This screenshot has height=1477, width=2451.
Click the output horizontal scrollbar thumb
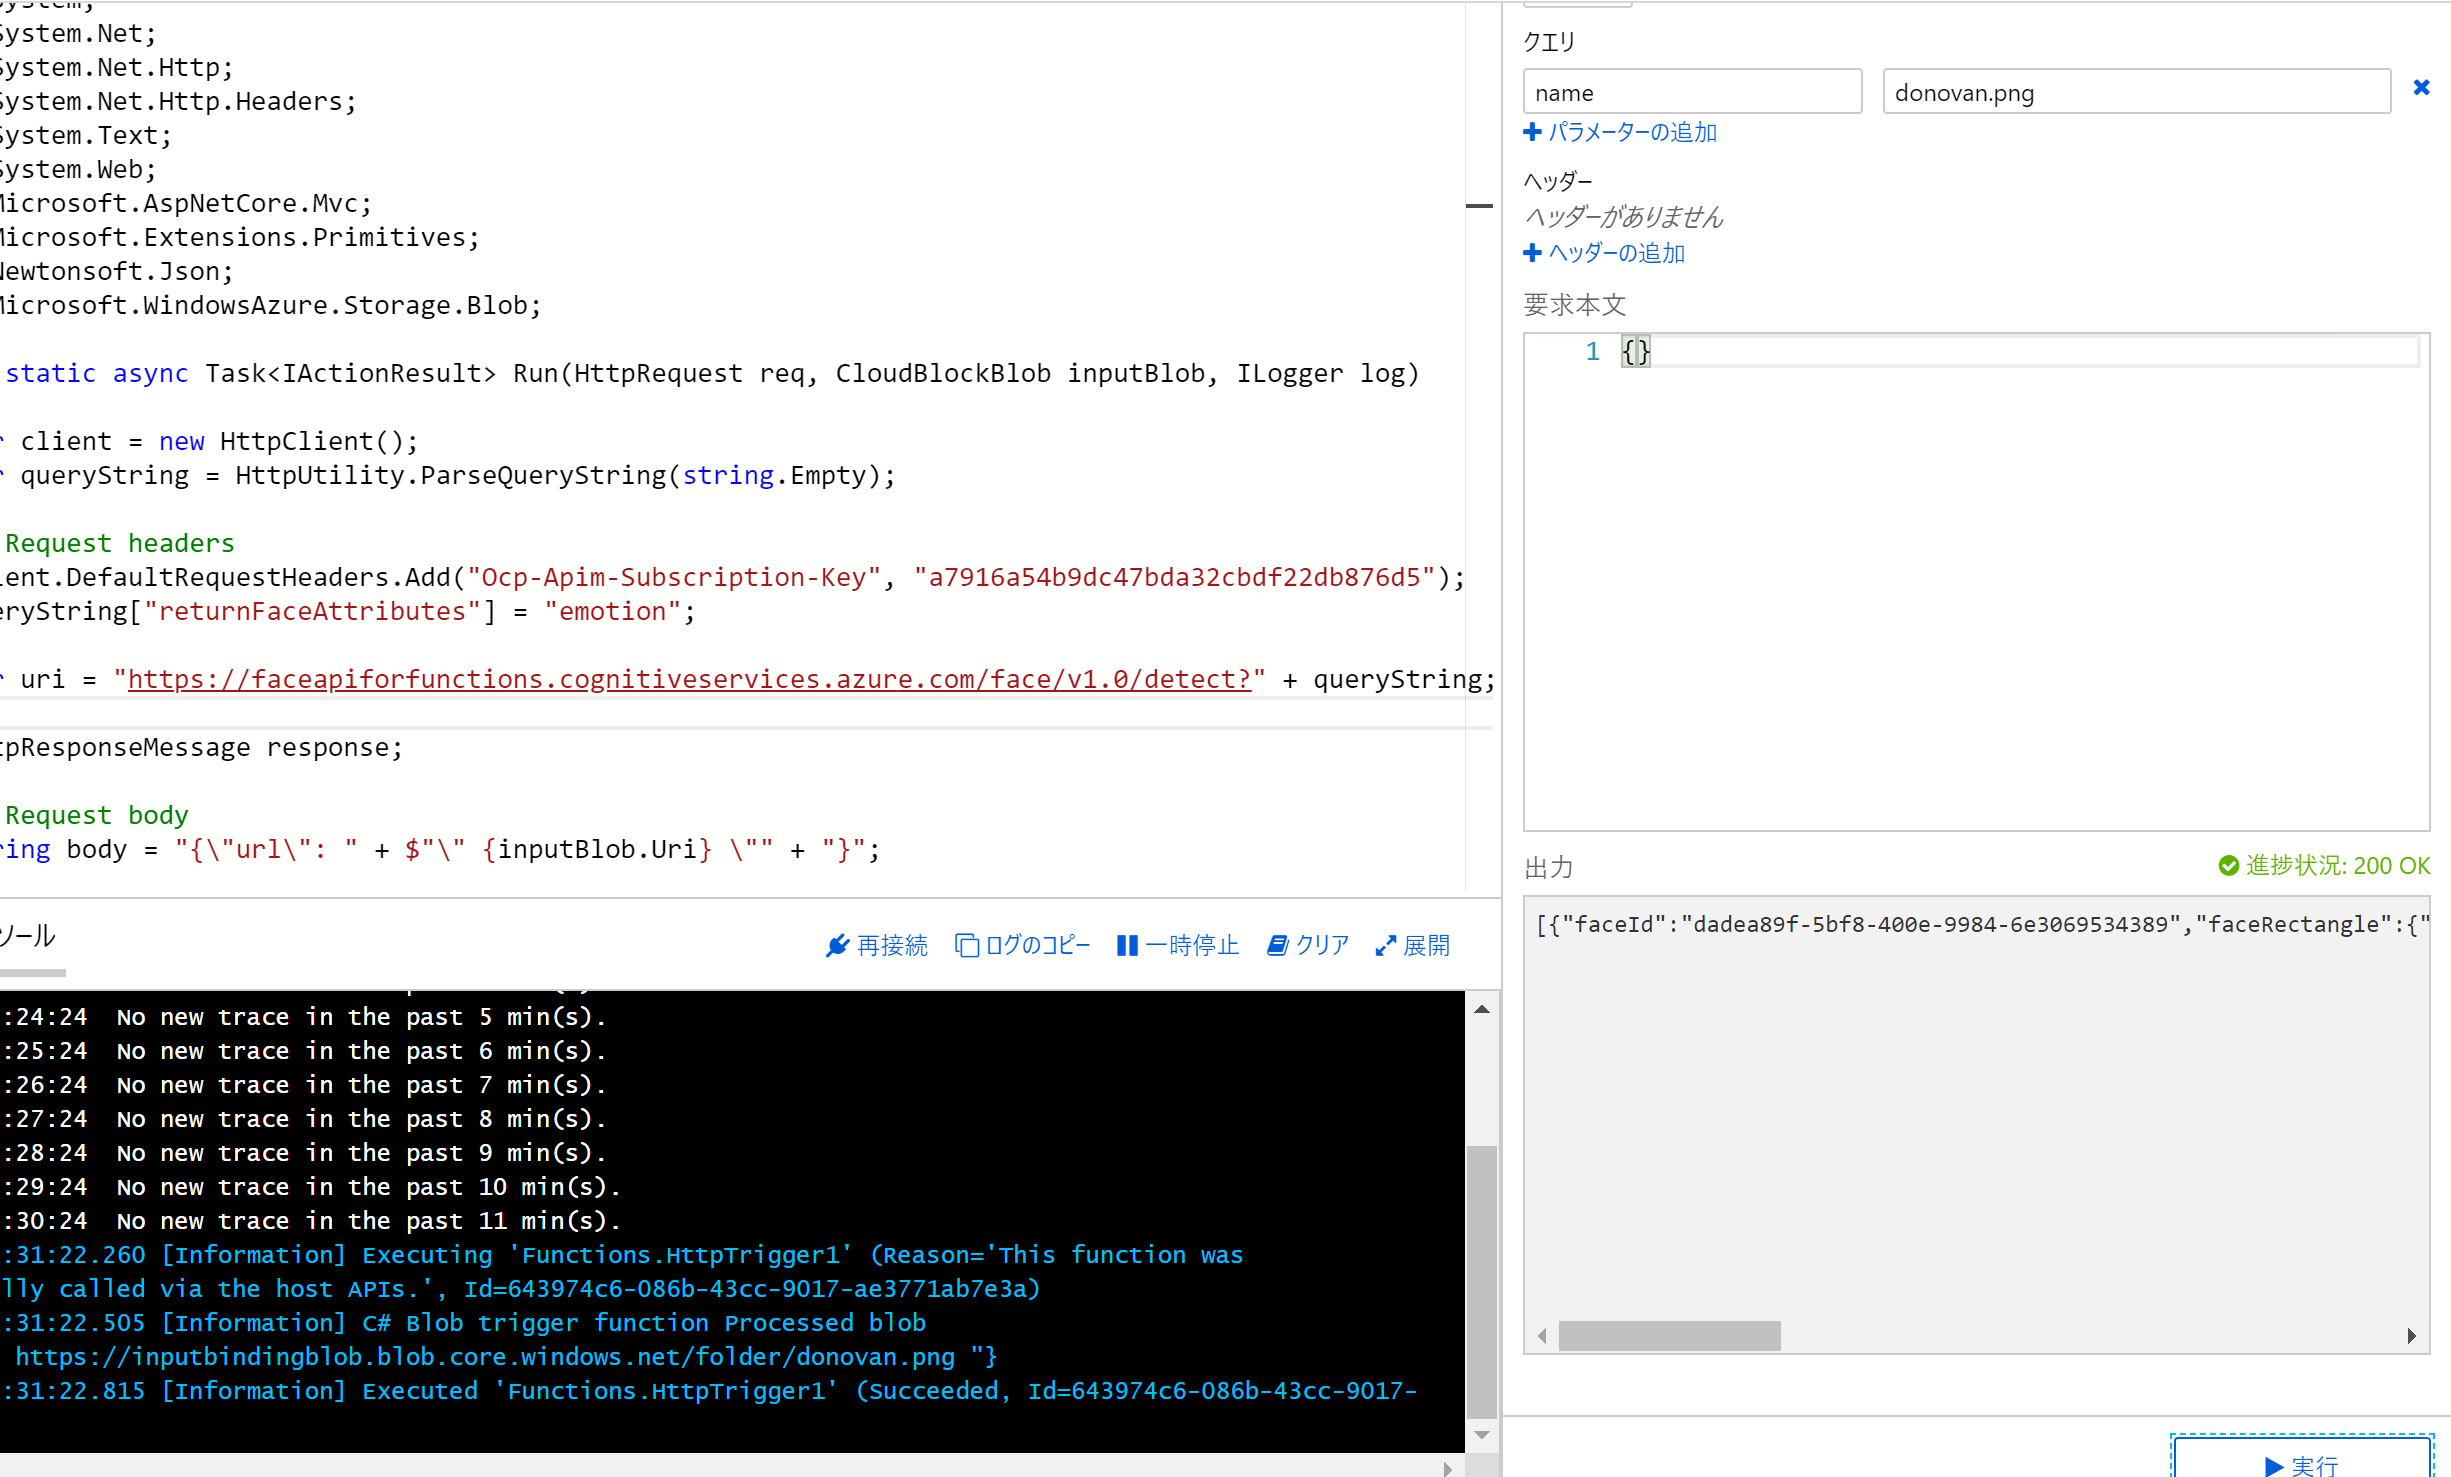click(x=1669, y=1335)
